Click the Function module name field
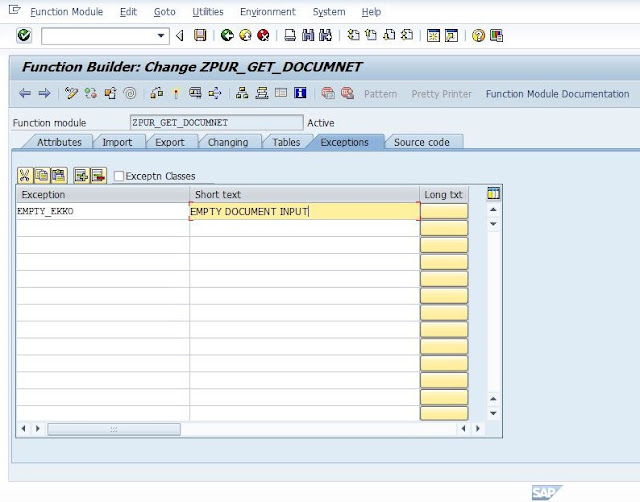 click(x=216, y=122)
